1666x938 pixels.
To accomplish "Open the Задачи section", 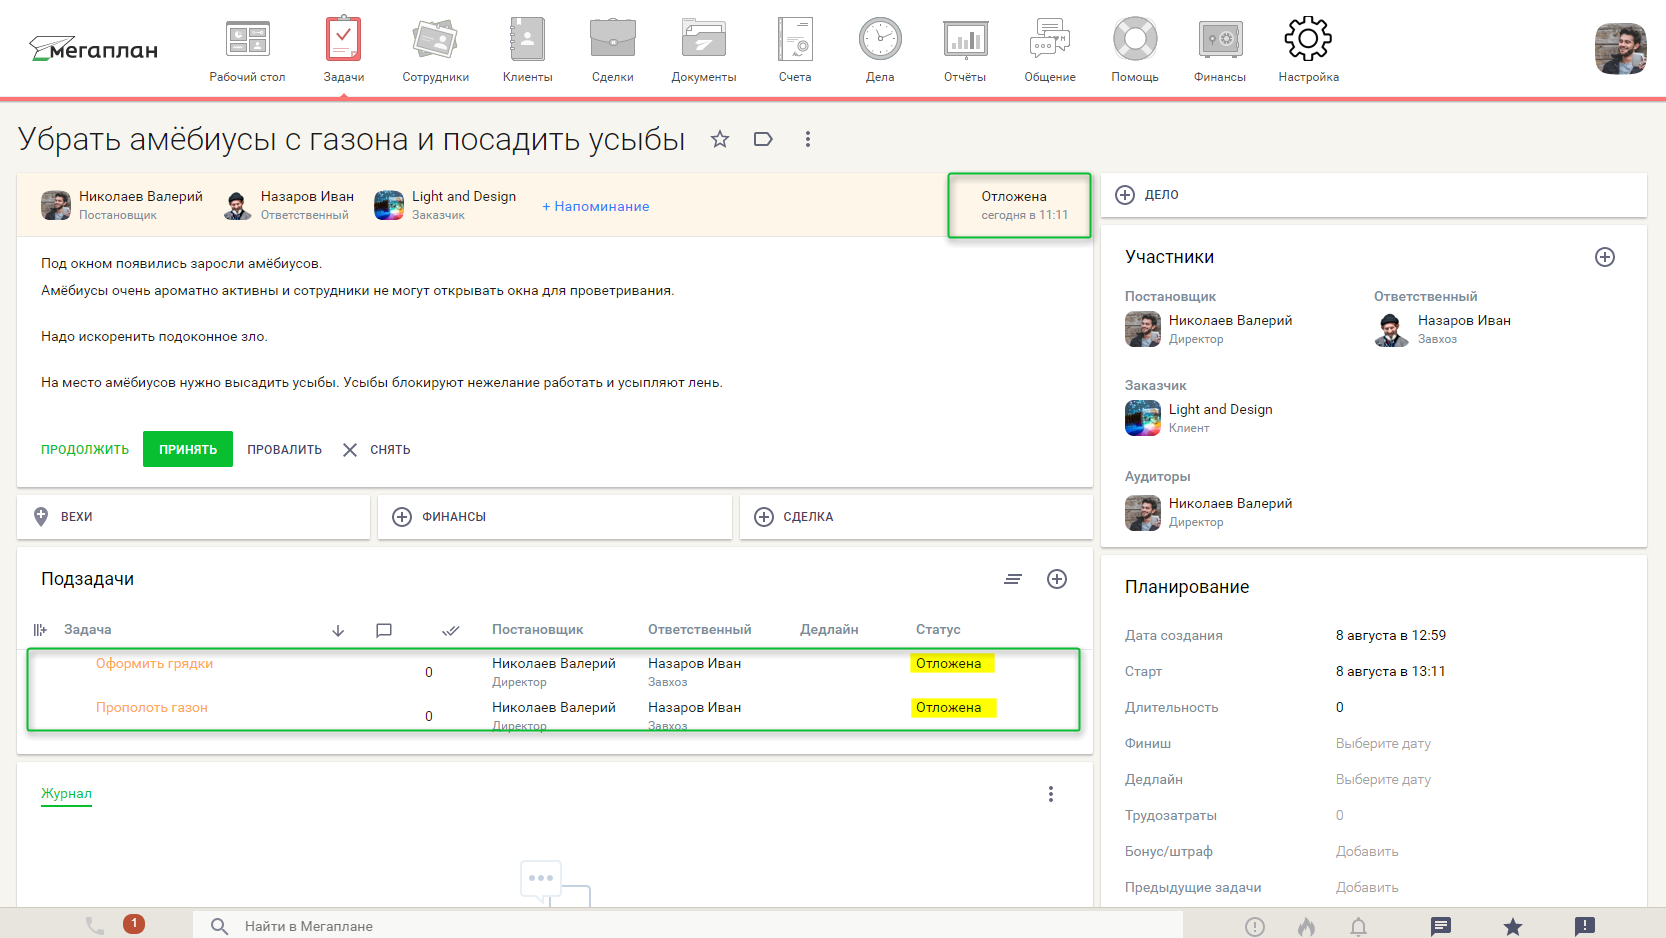I will (343, 50).
